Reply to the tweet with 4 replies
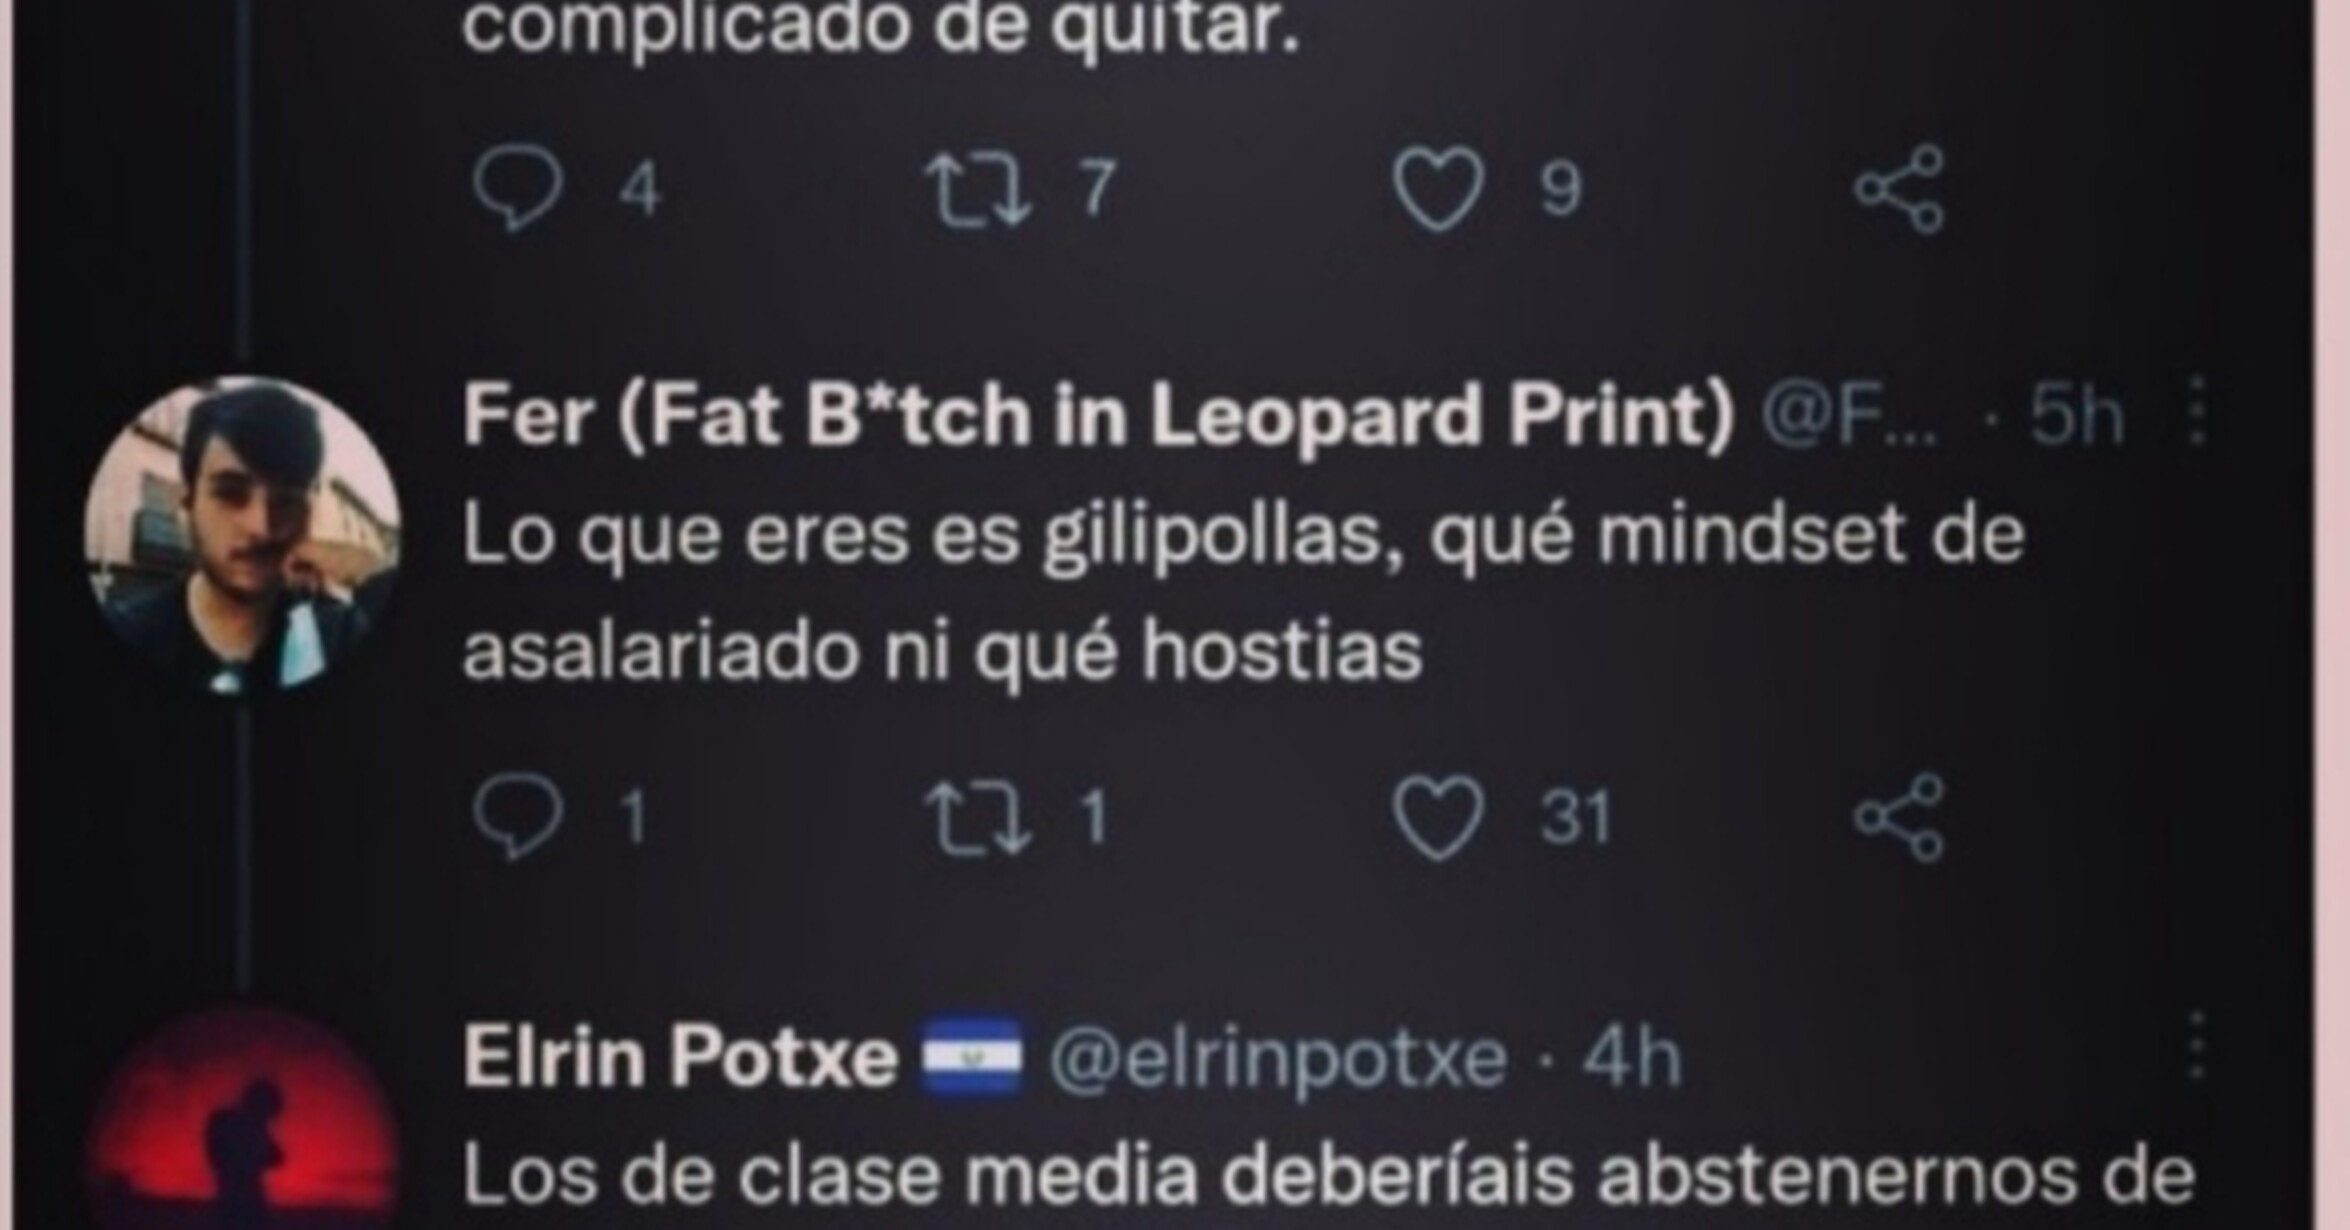 (517, 188)
